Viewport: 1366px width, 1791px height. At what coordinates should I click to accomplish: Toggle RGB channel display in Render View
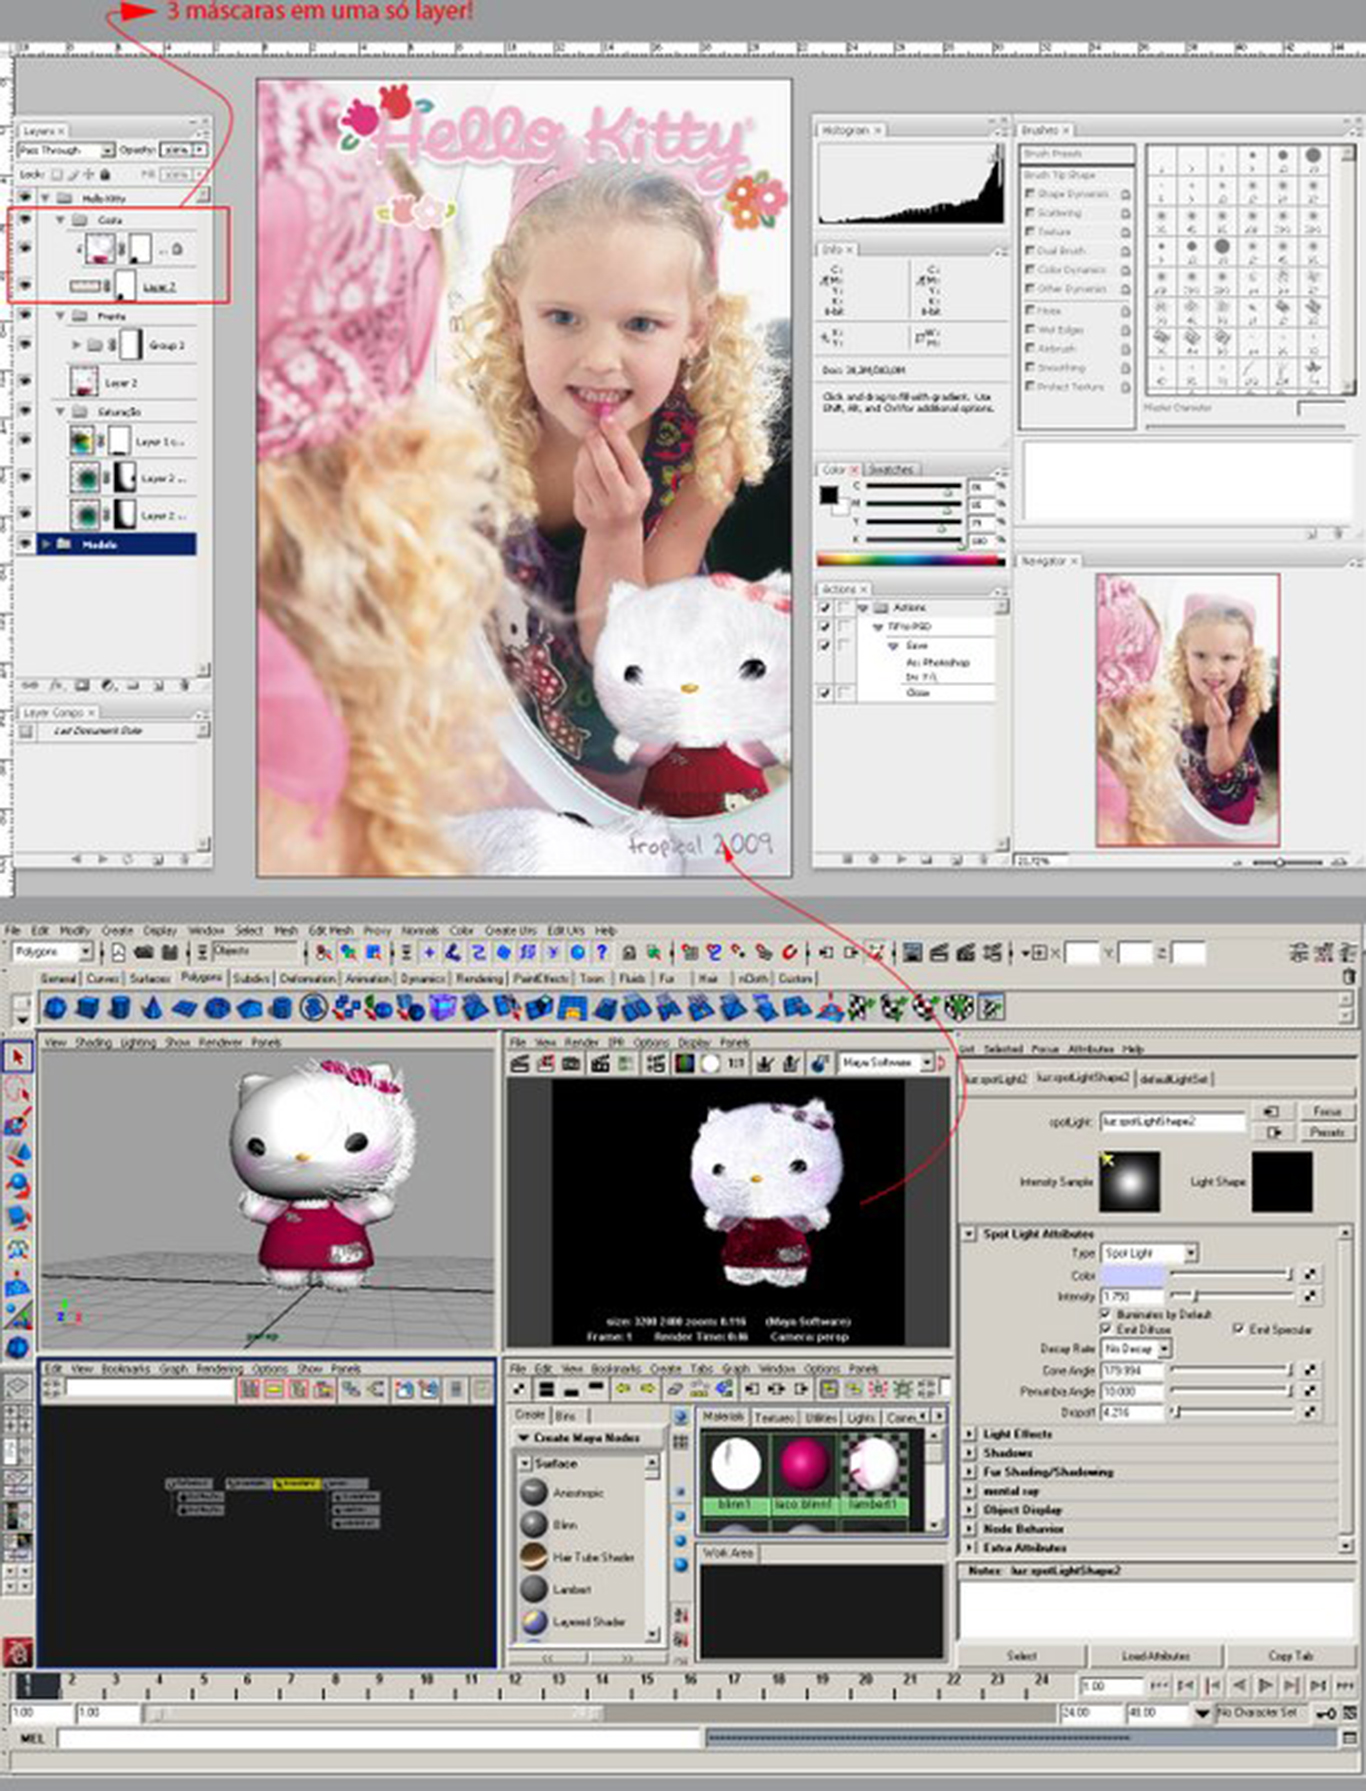click(684, 1064)
